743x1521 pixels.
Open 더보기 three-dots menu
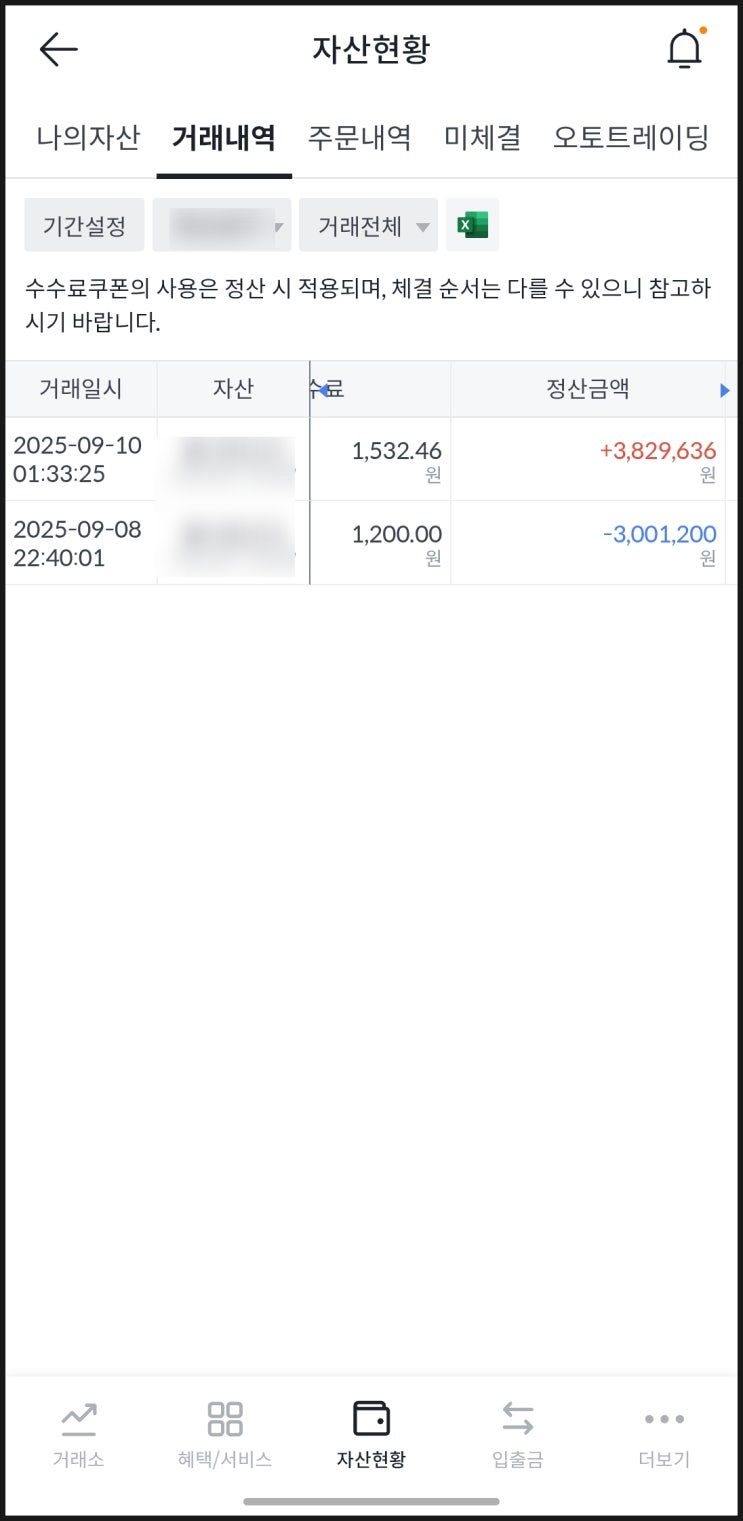664,1418
